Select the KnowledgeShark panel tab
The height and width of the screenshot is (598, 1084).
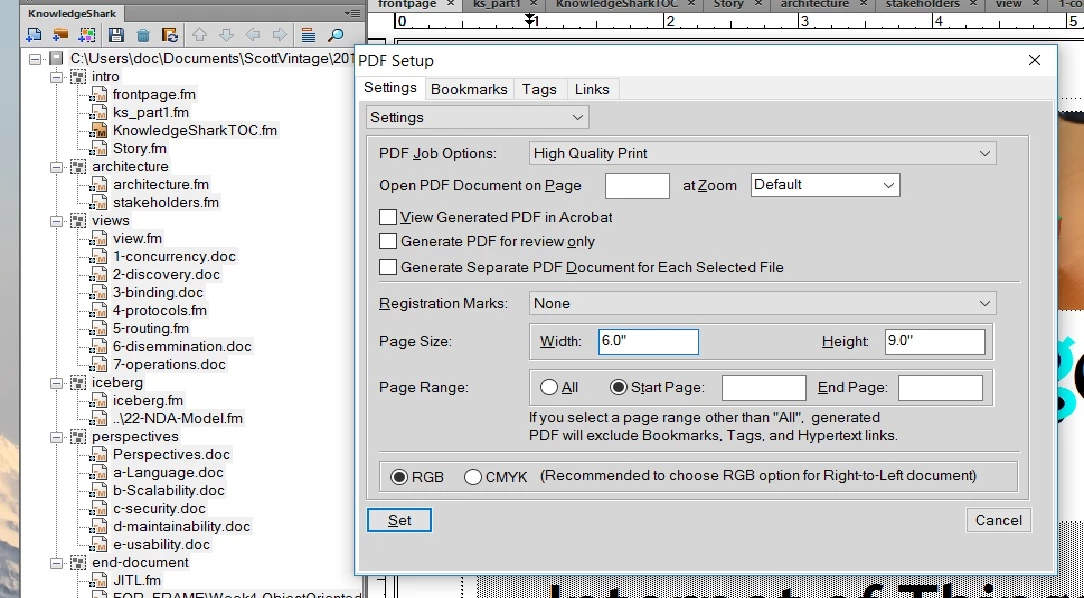pyautogui.click(x=72, y=13)
